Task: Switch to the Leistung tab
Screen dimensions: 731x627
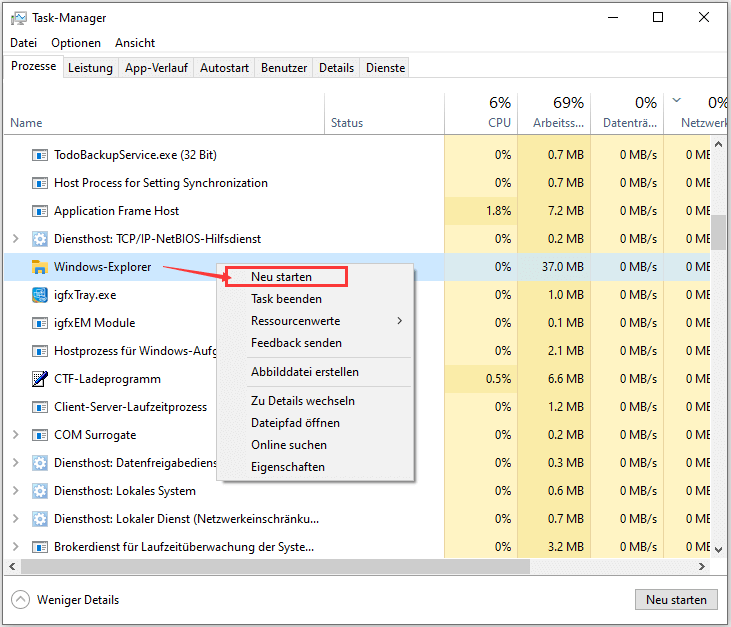Action: [x=90, y=68]
